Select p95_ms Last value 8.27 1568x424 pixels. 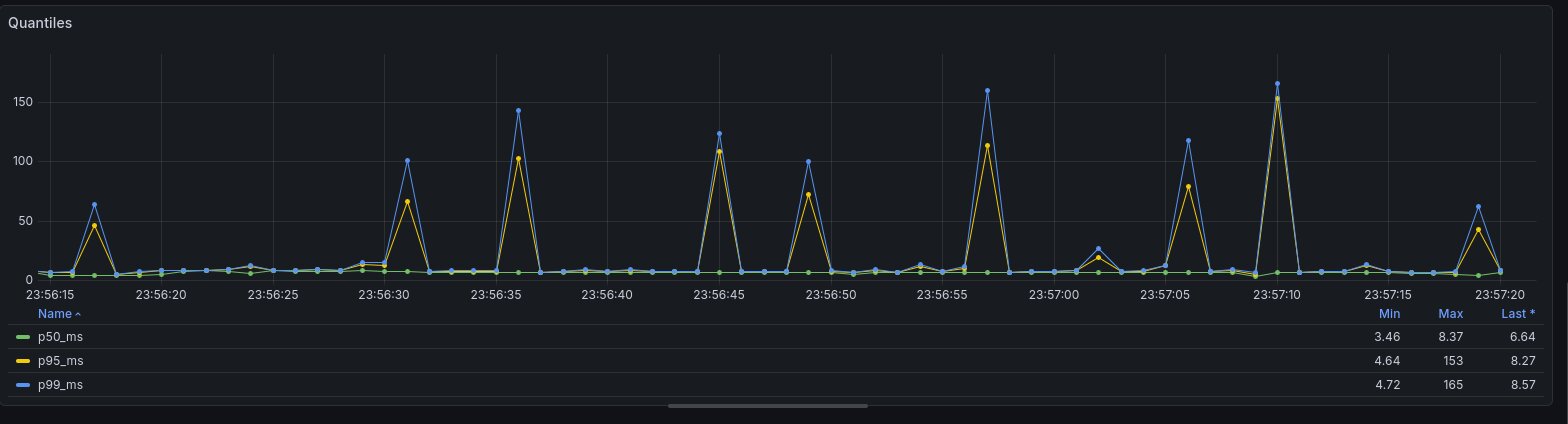click(1522, 361)
